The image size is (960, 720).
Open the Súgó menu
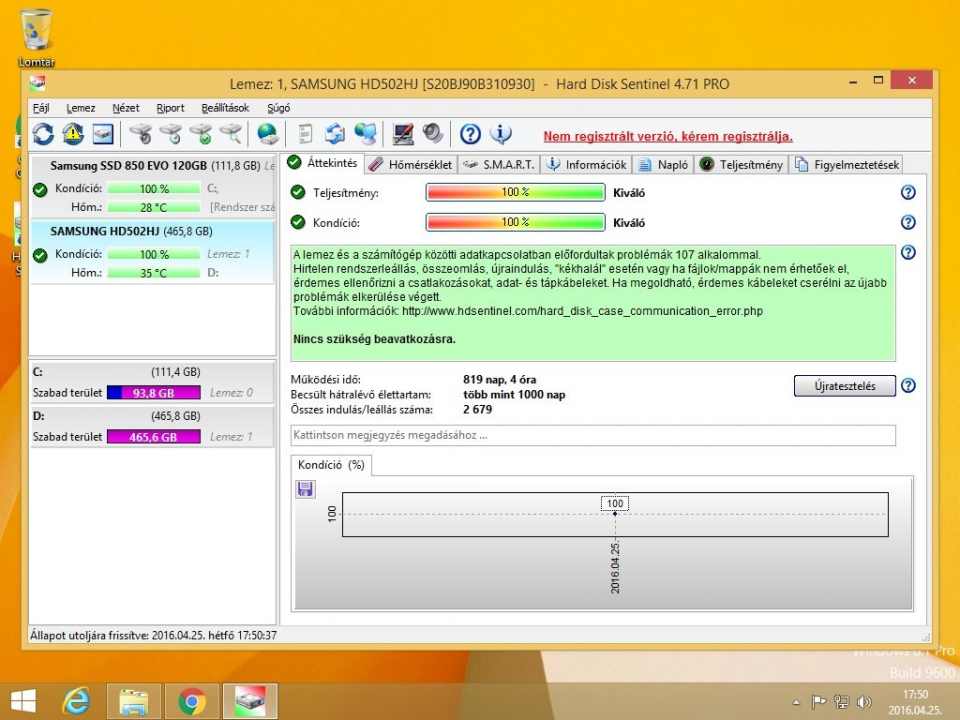click(x=279, y=108)
